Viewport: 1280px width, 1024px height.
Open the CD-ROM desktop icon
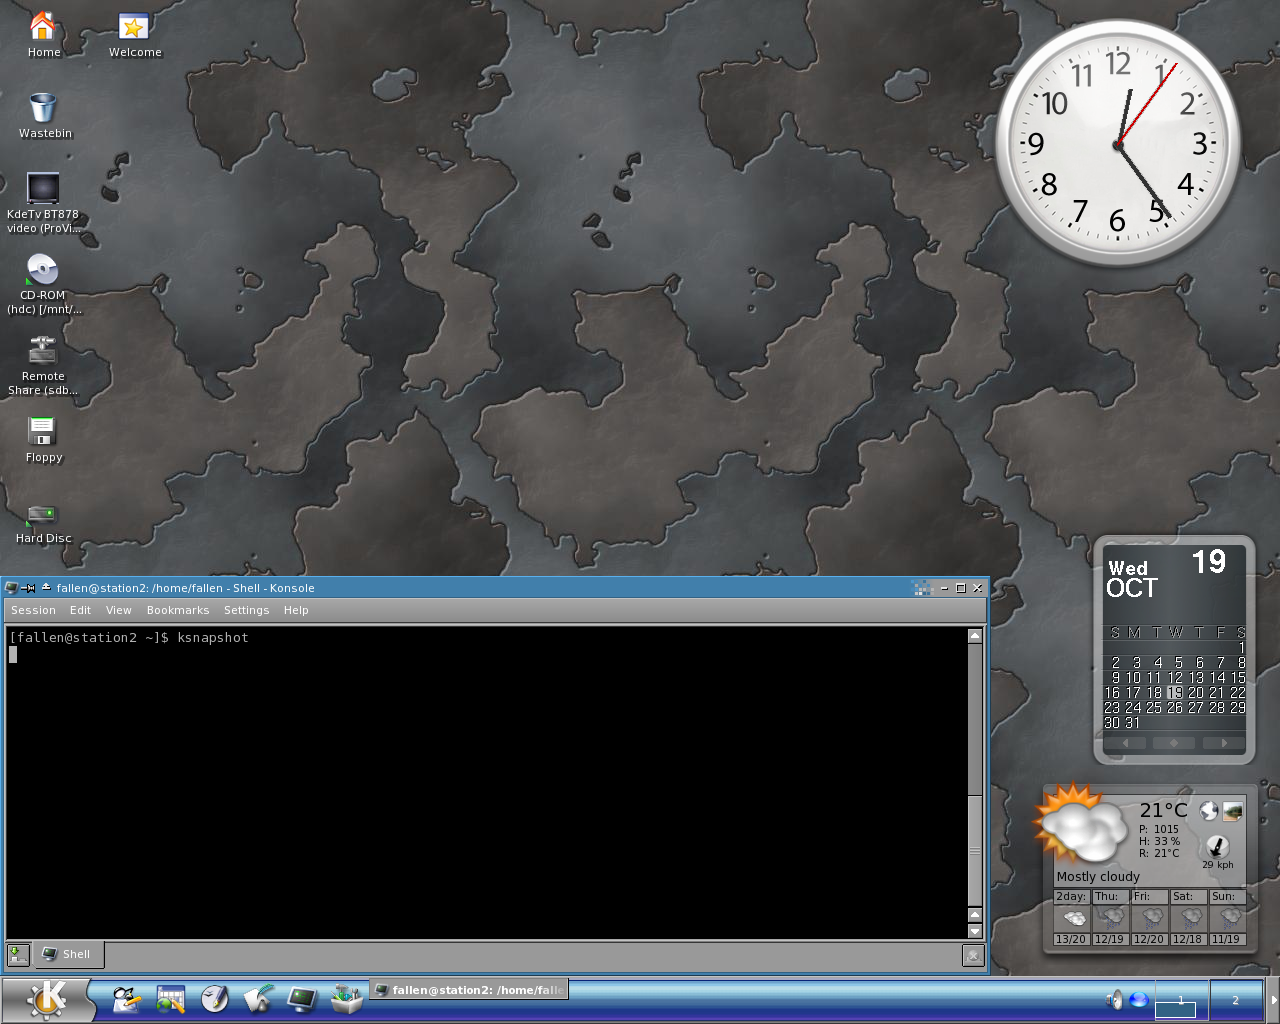pyautogui.click(x=42, y=270)
